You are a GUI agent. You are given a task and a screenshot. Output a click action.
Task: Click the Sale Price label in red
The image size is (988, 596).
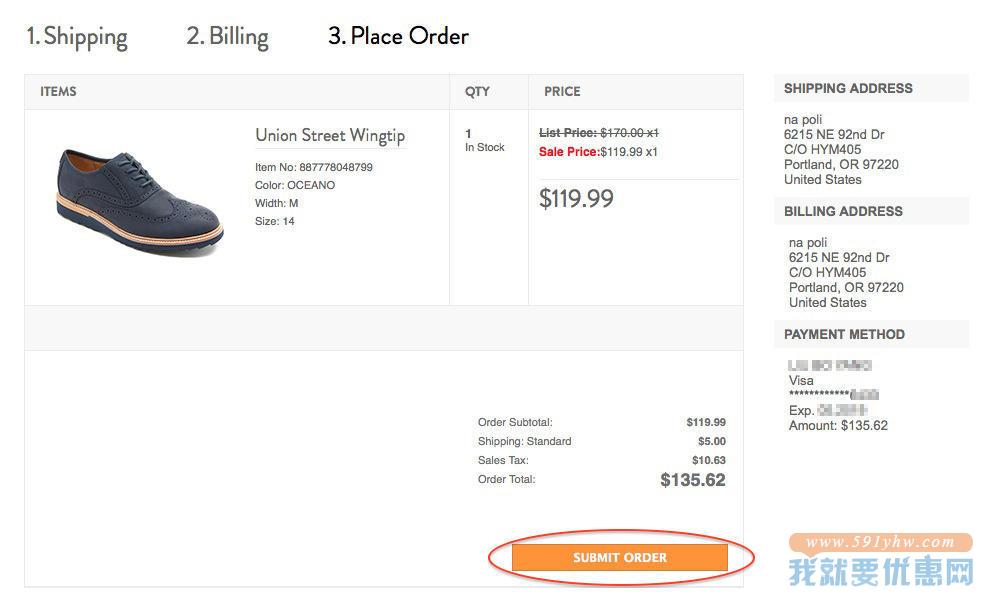coord(569,152)
